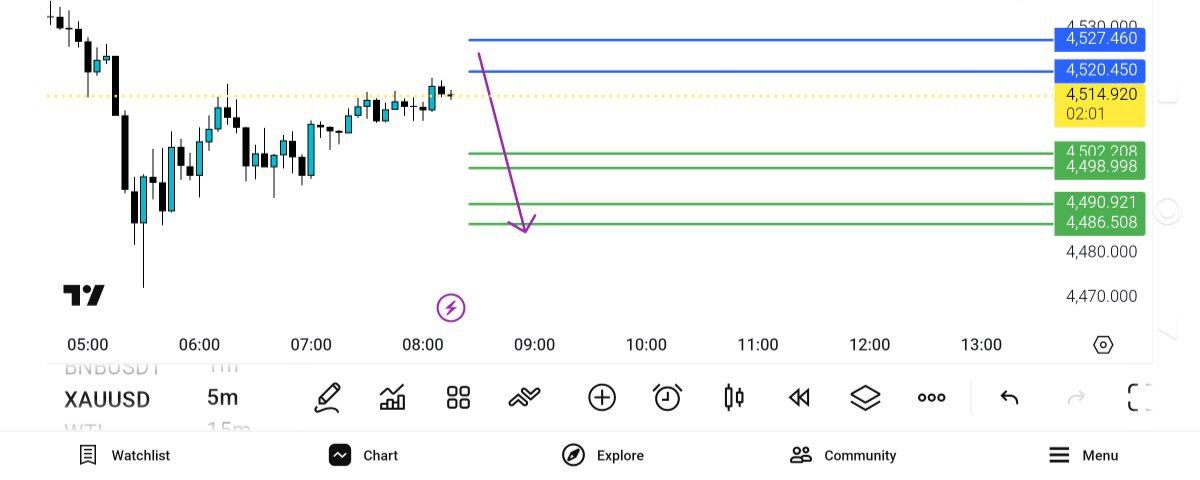Start bar replay with rewind icon

(799, 398)
